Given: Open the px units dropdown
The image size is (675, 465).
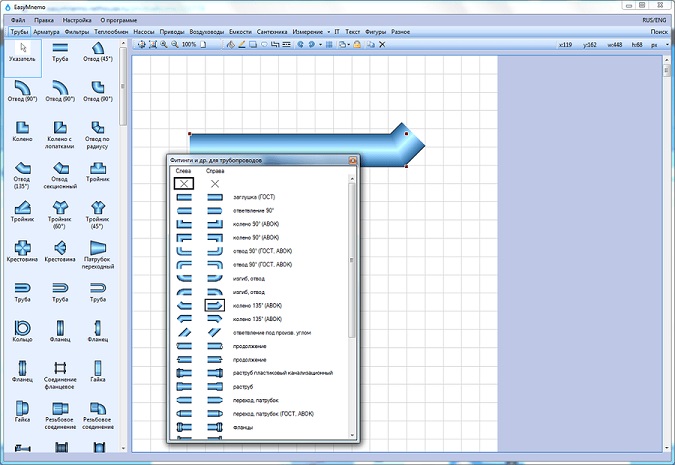Looking at the screenshot, I should [659, 45].
